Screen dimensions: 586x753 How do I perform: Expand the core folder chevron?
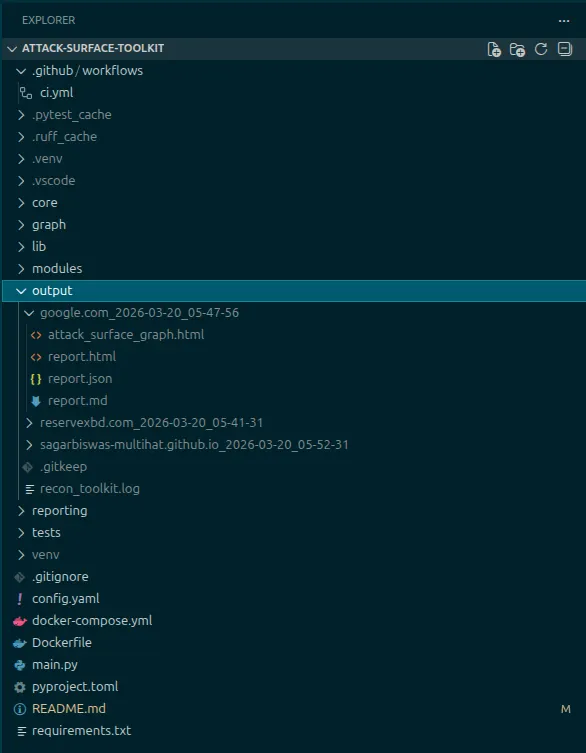pos(21,203)
